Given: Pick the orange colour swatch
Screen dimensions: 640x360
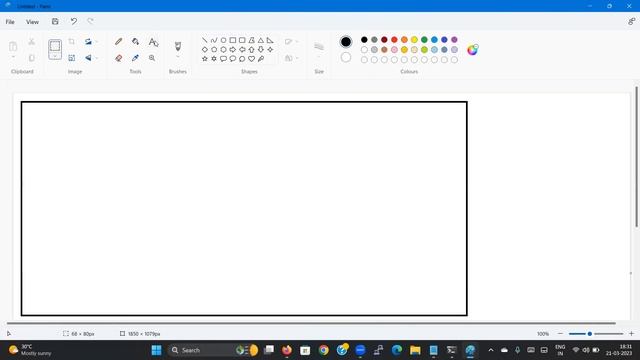Looking at the screenshot, I should click(x=404, y=40).
